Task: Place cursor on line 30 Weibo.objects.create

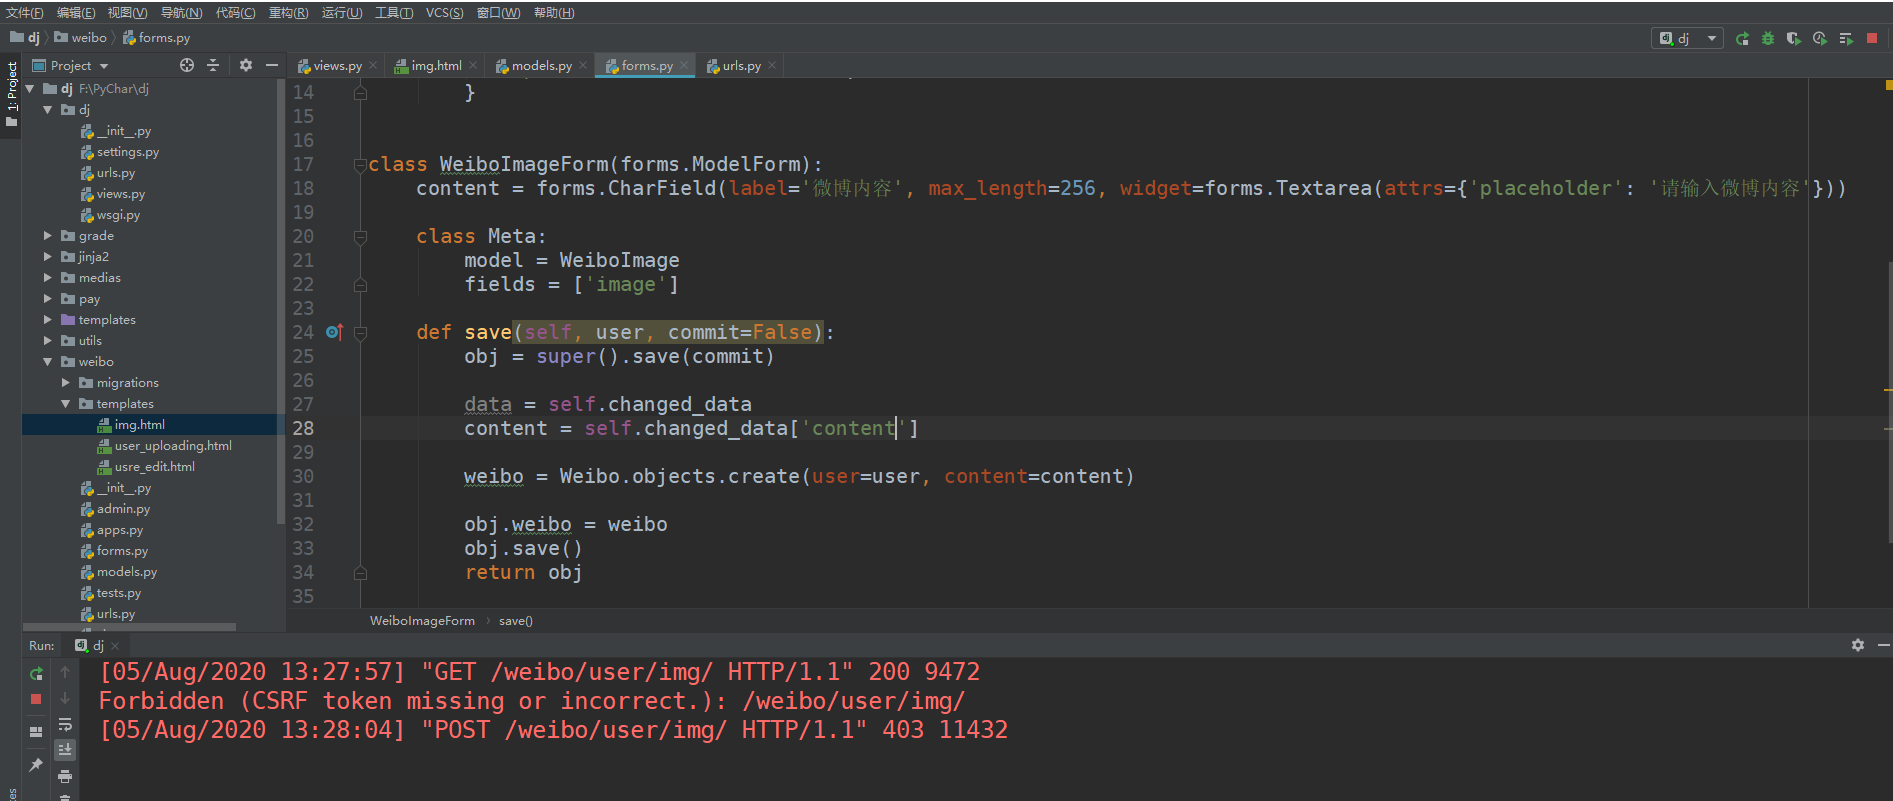Action: pos(680,477)
